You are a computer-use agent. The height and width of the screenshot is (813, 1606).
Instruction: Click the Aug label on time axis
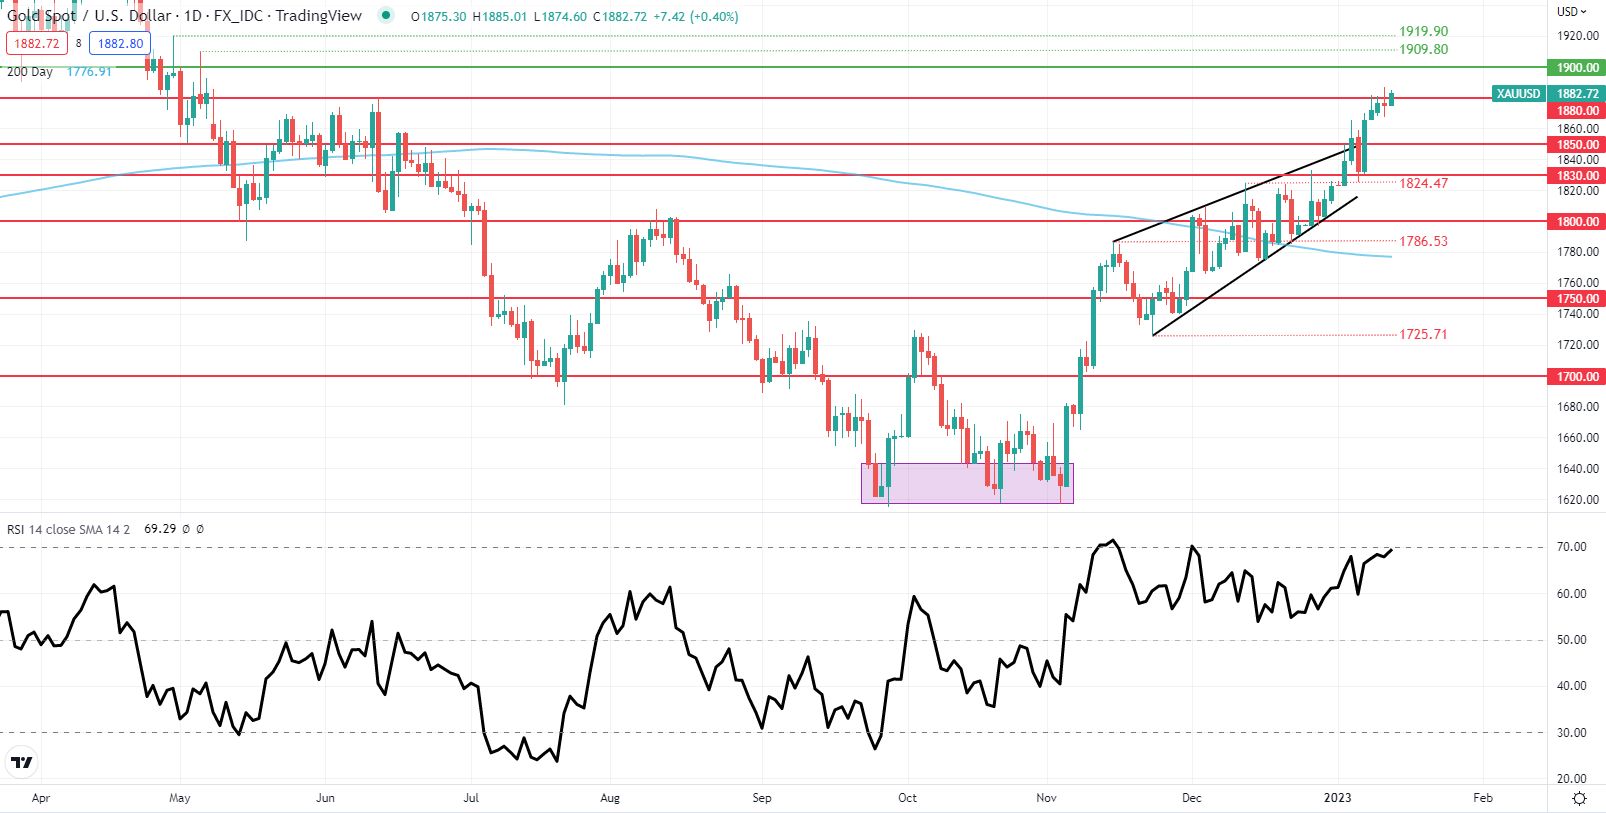610,798
